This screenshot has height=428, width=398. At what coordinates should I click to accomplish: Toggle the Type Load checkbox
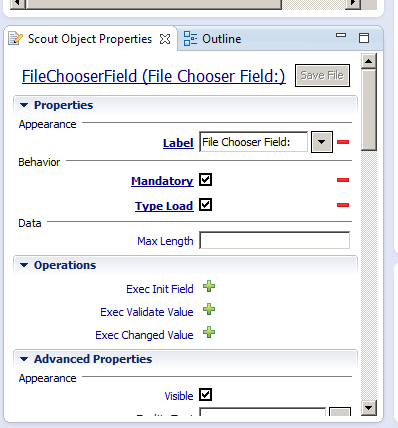pyautogui.click(x=205, y=205)
